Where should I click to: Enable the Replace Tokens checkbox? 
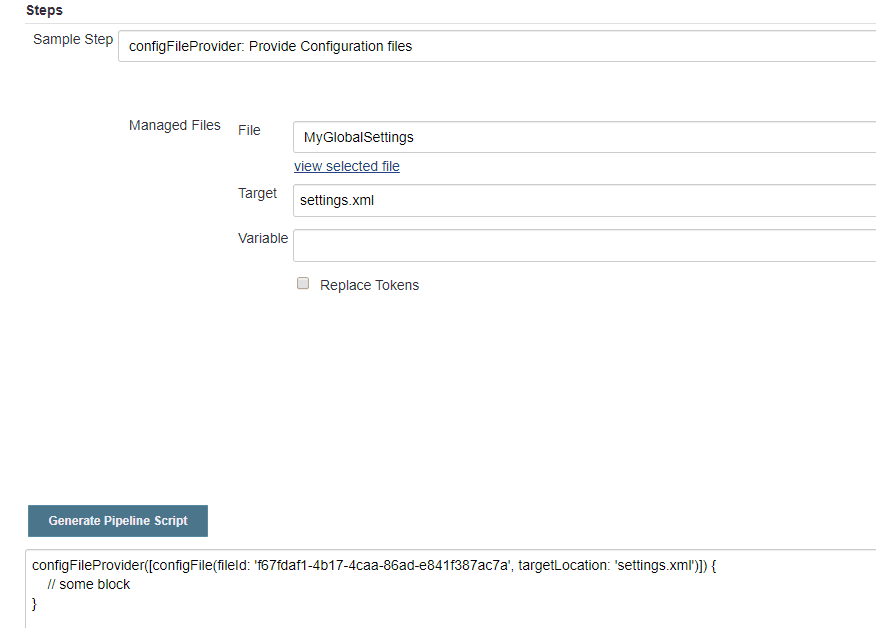(x=303, y=284)
